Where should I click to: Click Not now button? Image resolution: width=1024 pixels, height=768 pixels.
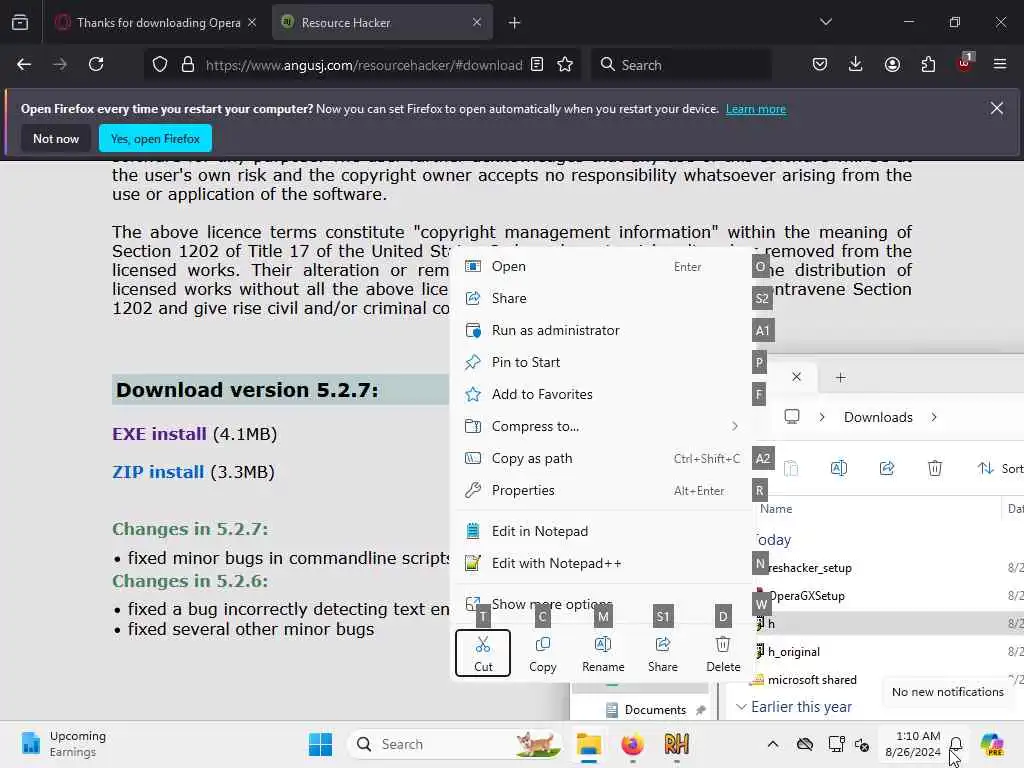pos(56,138)
